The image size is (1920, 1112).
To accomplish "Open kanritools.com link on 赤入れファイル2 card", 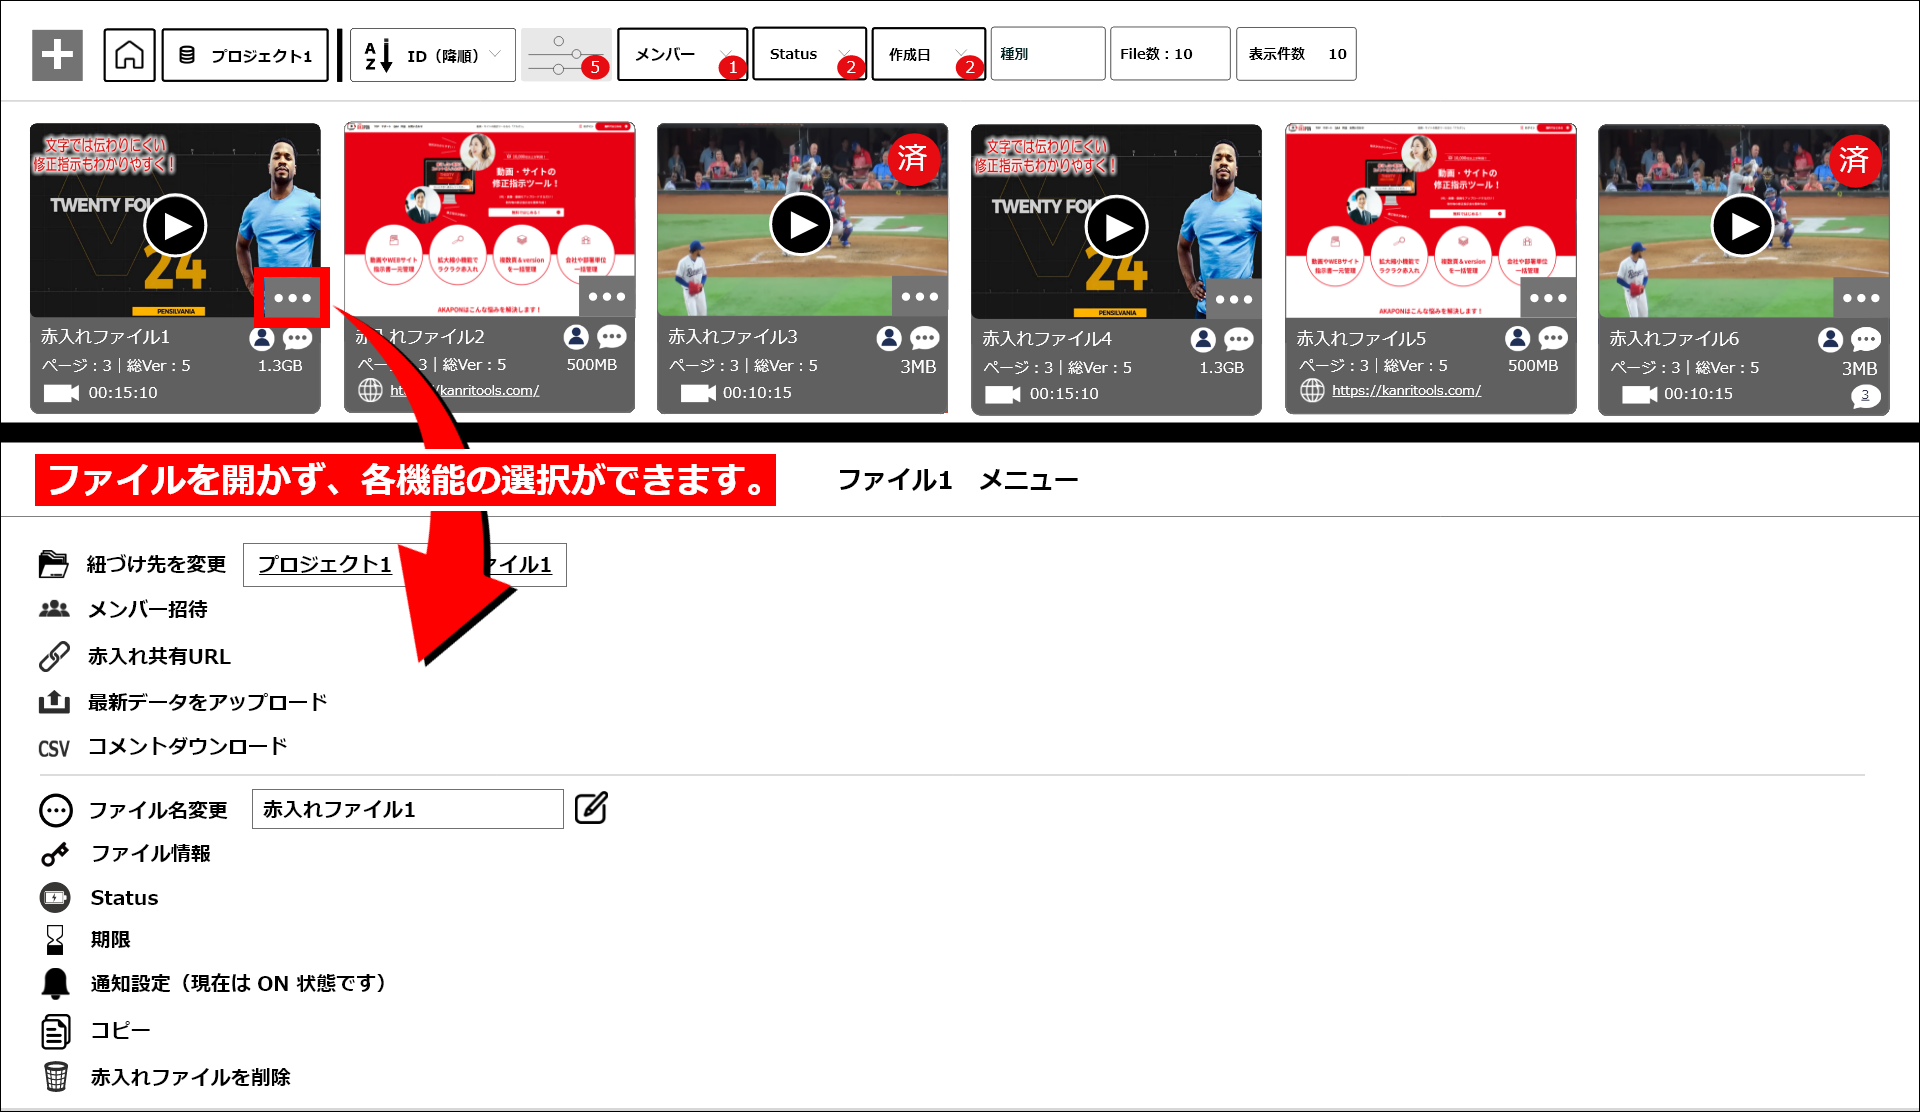I will coord(465,390).
